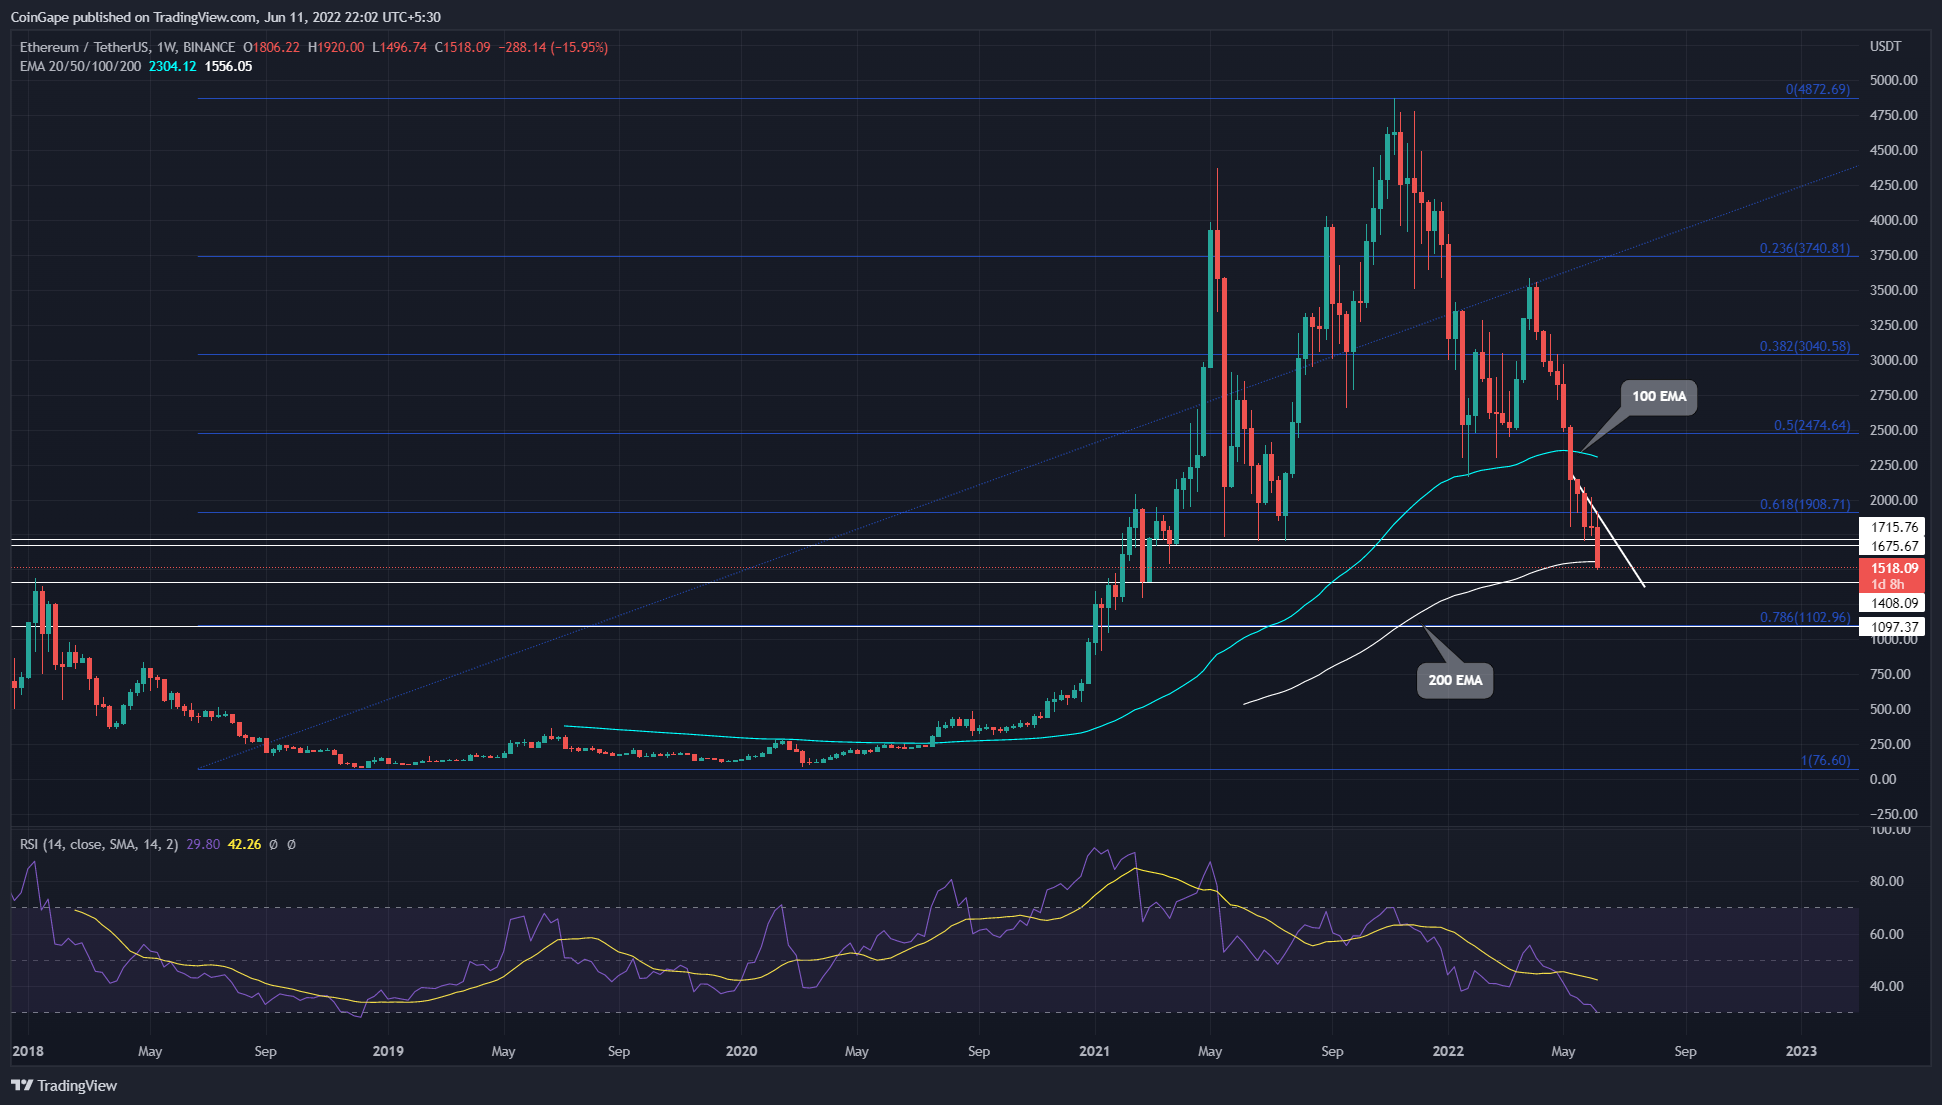Click the 1675.67 price axis label

[x=1892, y=546]
